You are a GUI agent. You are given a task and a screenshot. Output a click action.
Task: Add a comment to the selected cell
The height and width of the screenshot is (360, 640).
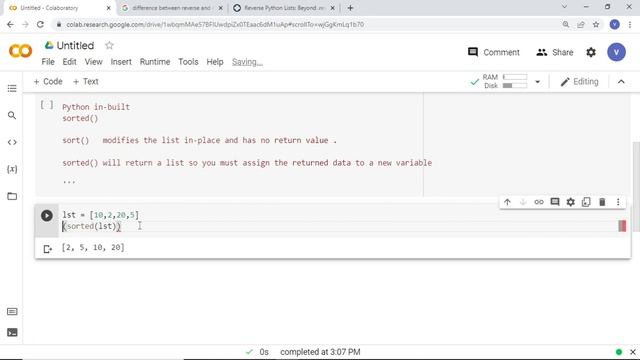tap(555, 202)
